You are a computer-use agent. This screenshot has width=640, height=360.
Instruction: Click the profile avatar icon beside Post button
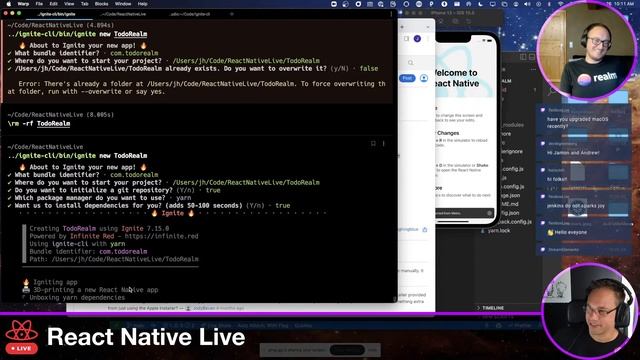coord(424,78)
